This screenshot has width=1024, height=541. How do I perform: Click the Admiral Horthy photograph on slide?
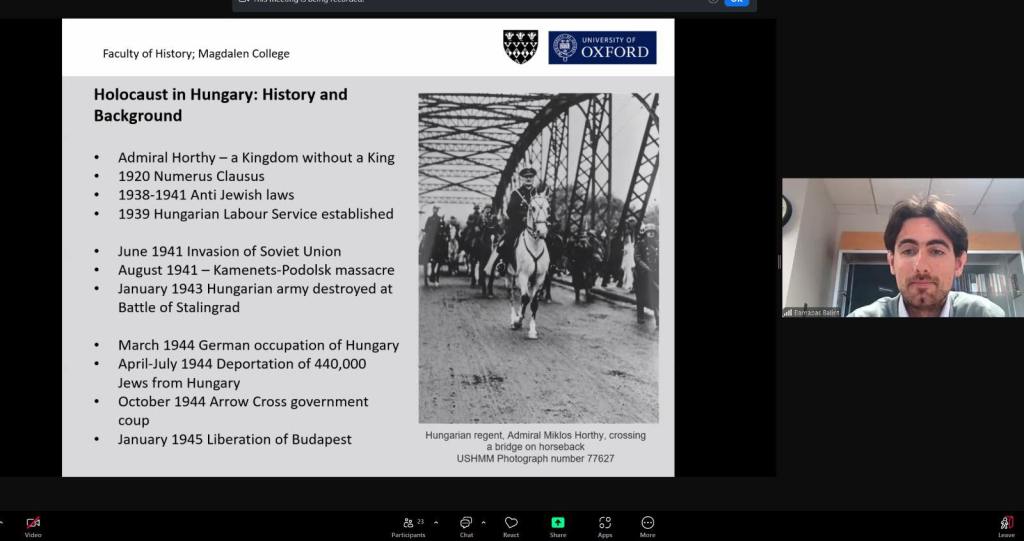click(x=538, y=257)
